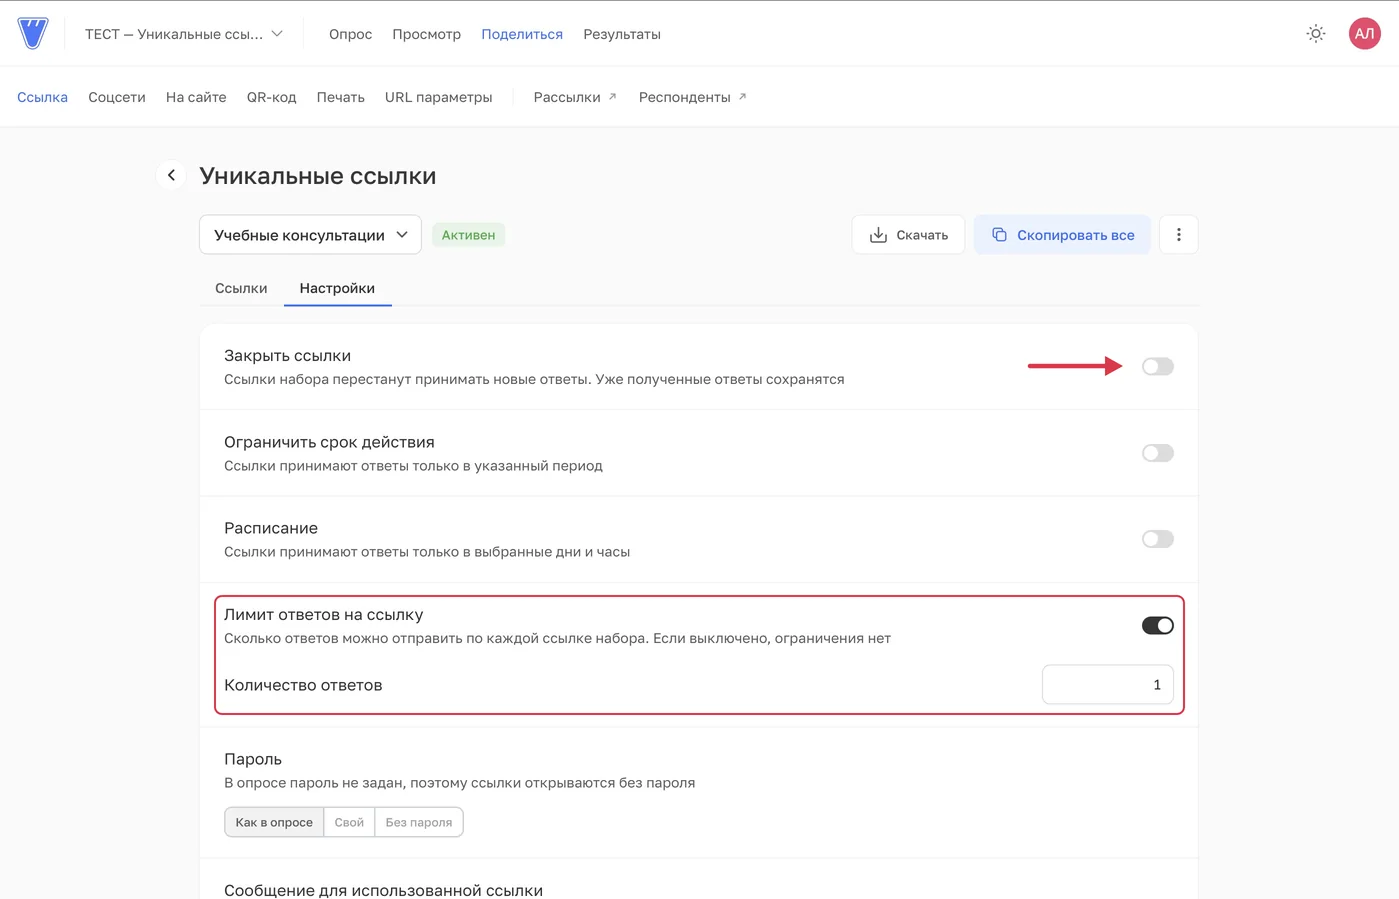Turn on Ограничить срок действия toggle
The image size is (1399, 899).
point(1157,453)
